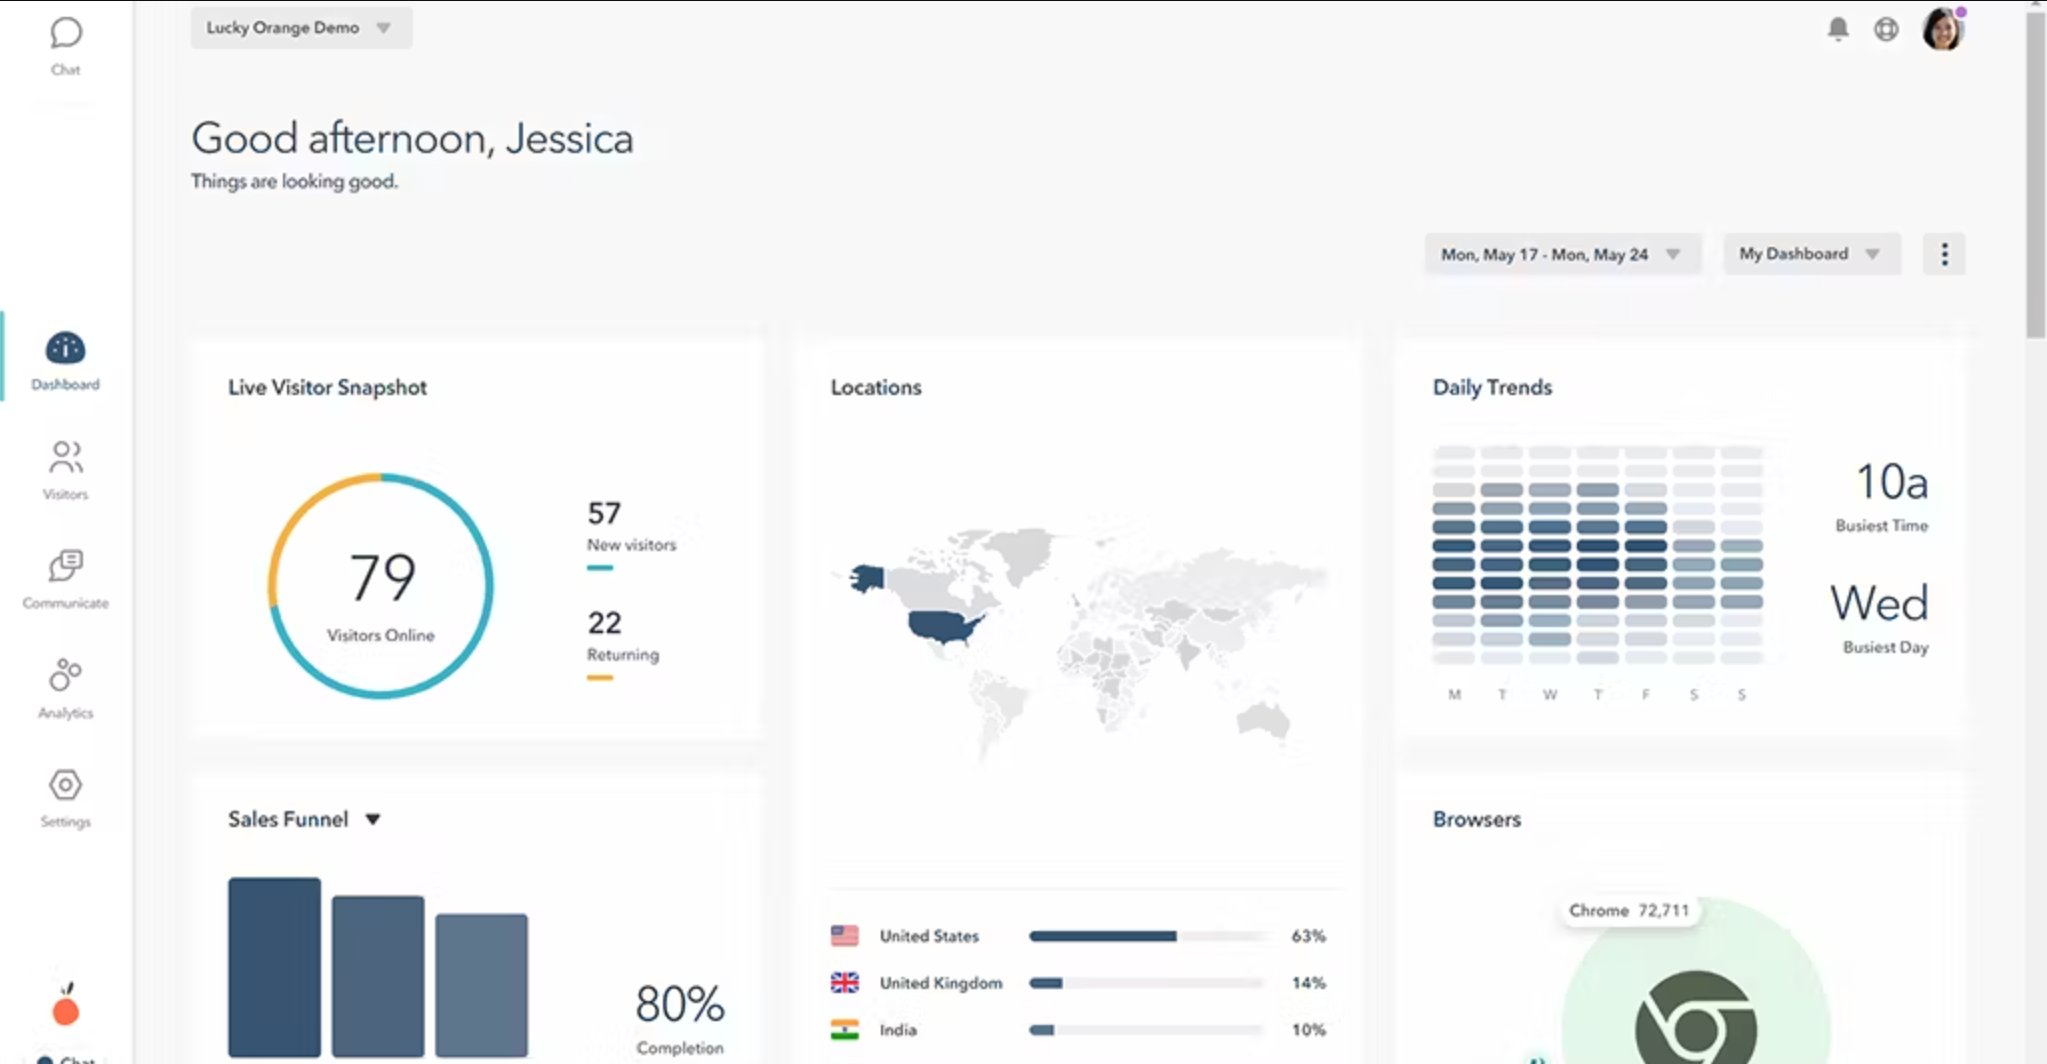Click the United States percentage bar
This screenshot has width=2047, height=1064.
(1147, 936)
